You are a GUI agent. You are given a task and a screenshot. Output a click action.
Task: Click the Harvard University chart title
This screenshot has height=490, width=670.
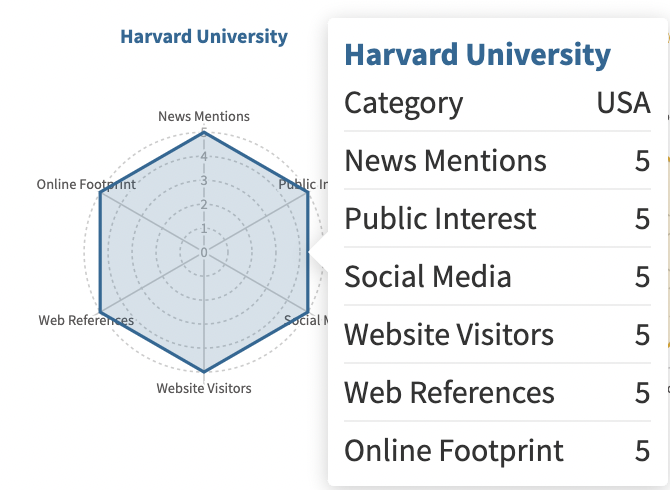click(204, 37)
